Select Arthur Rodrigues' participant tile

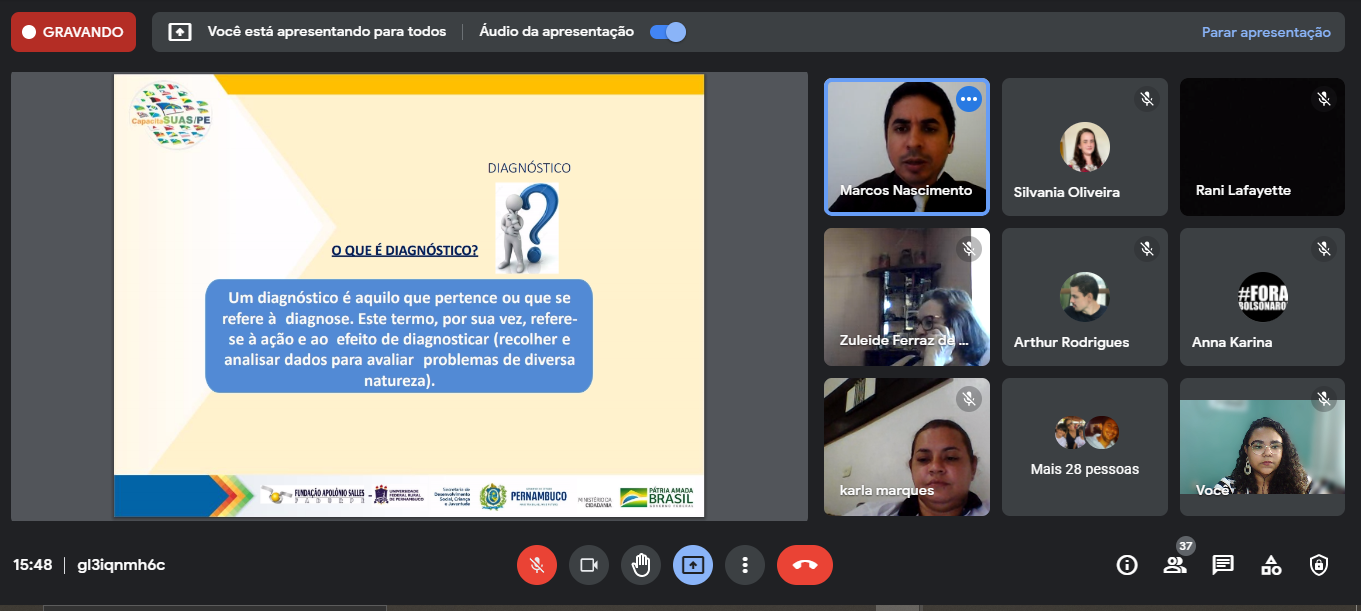tap(1084, 297)
